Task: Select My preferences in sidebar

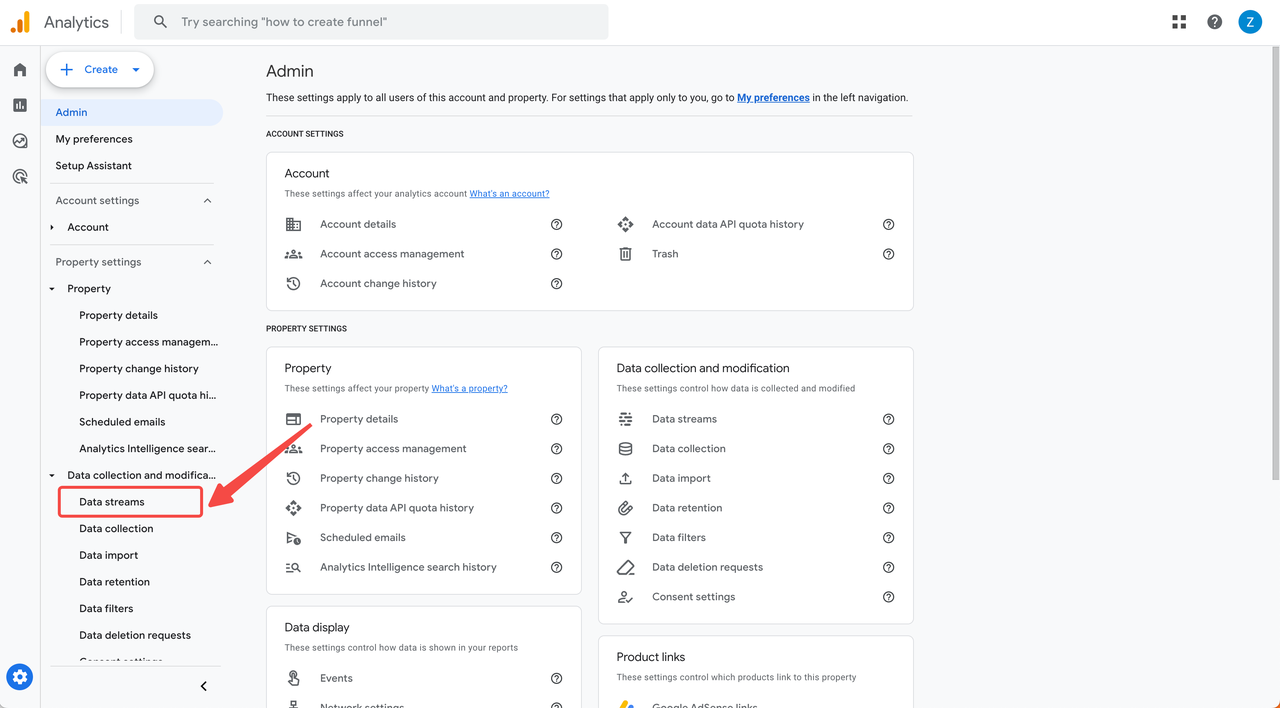Action: 94,139
